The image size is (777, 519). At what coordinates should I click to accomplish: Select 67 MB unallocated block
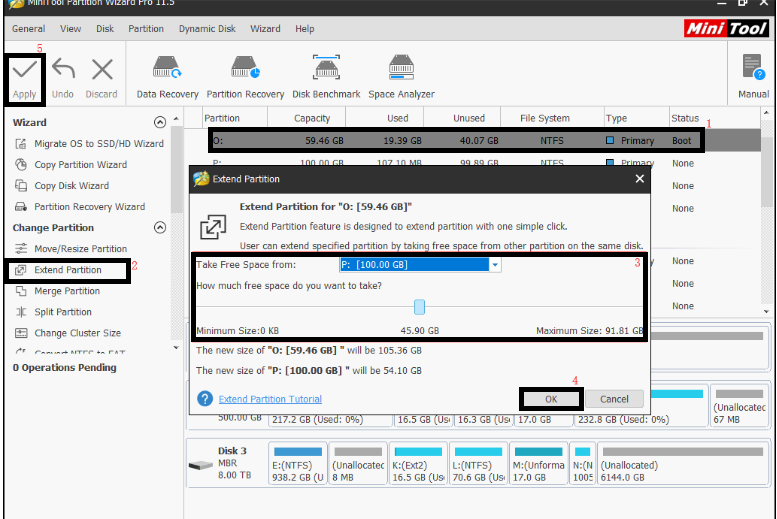(x=739, y=405)
